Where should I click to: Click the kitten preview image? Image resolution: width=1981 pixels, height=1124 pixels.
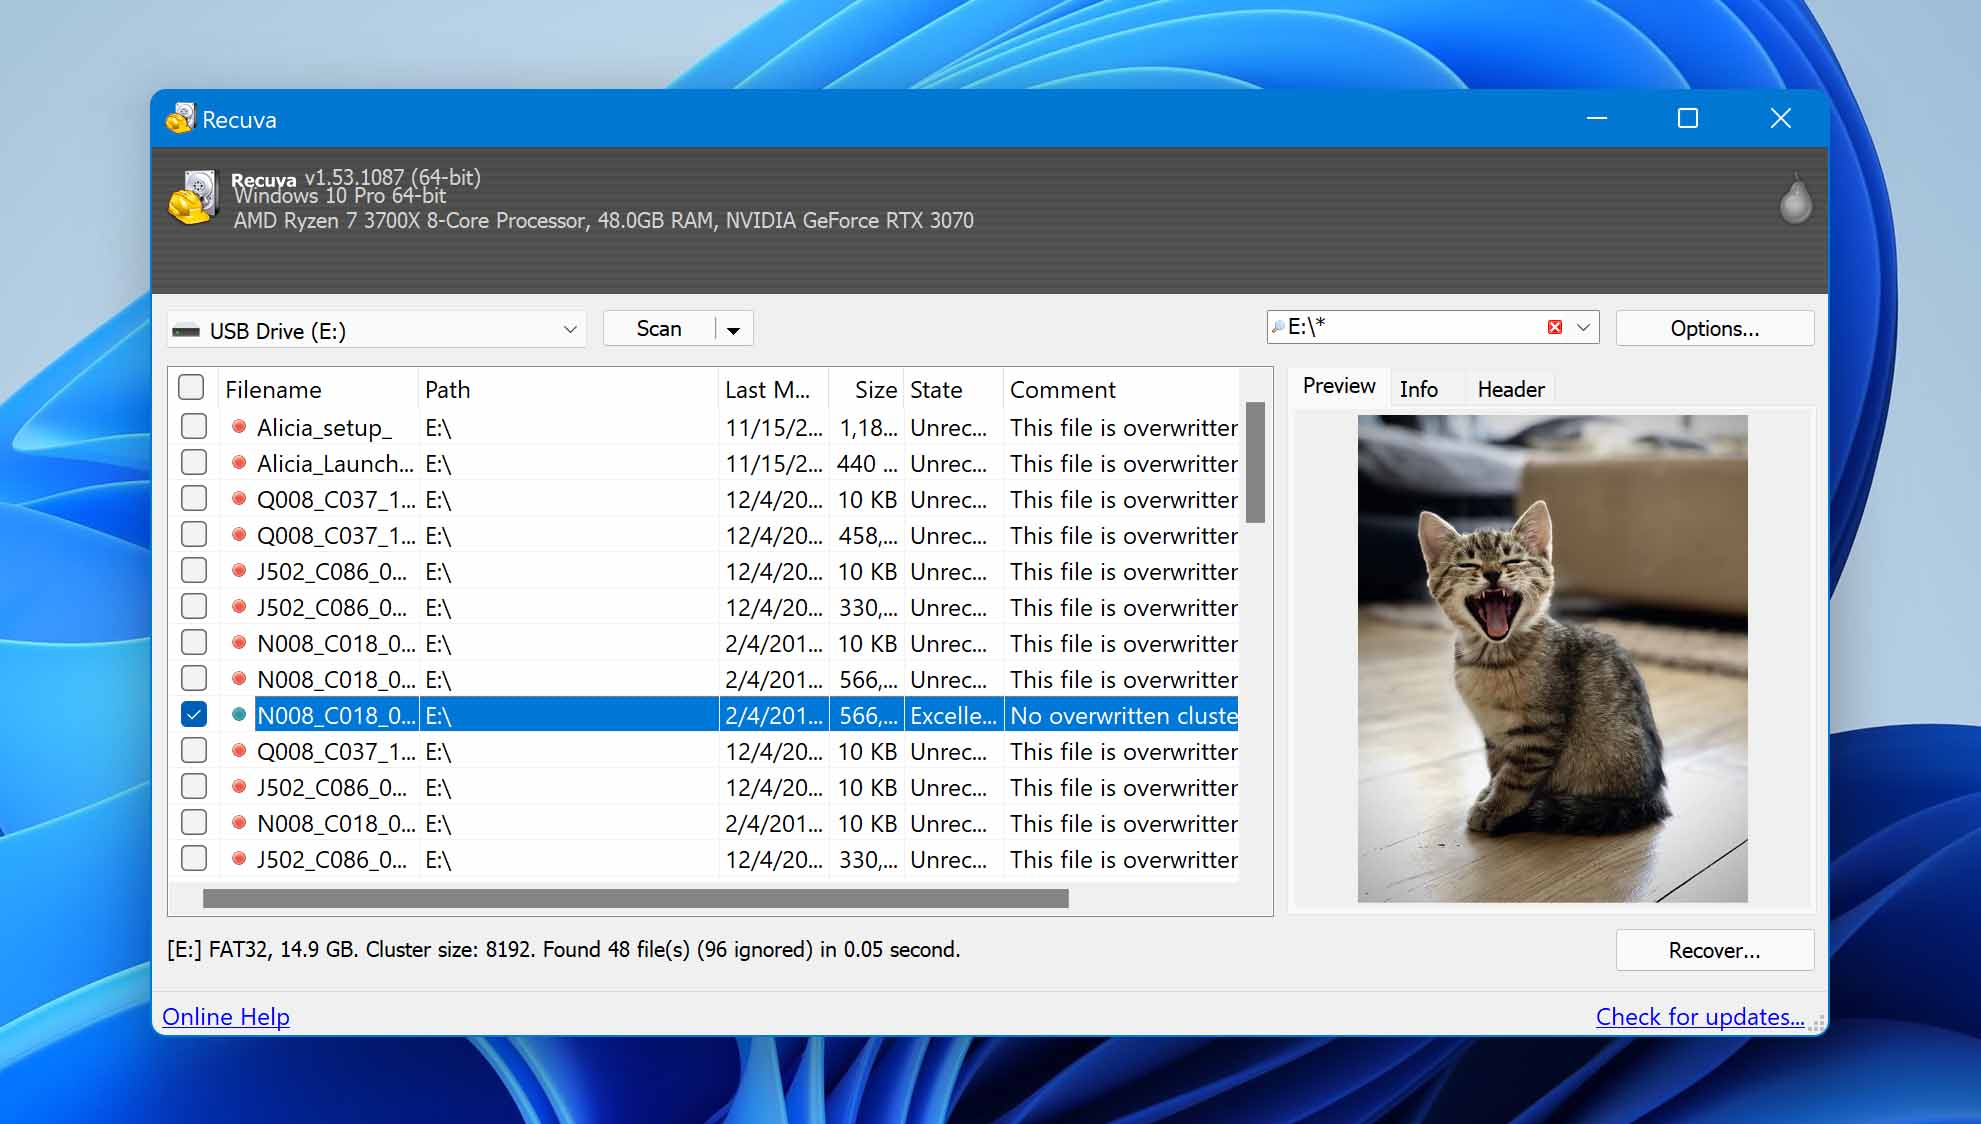tap(1552, 659)
